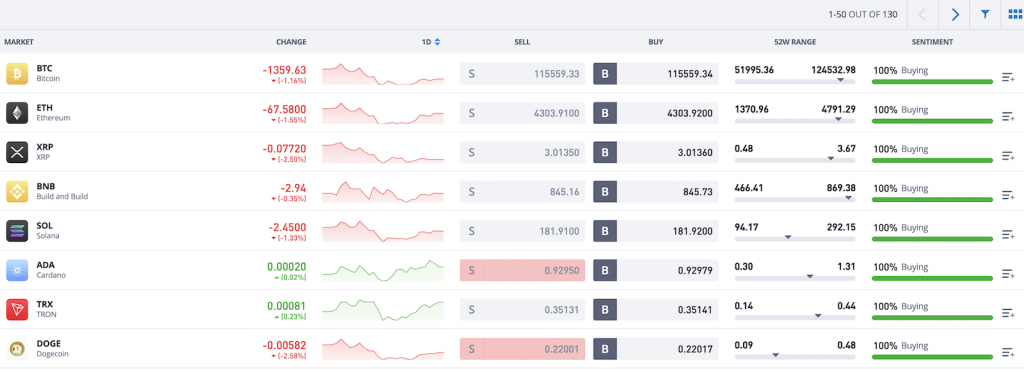The width and height of the screenshot is (1024, 372).
Task: Click the BTC 52-week range bar
Action: coord(795,82)
